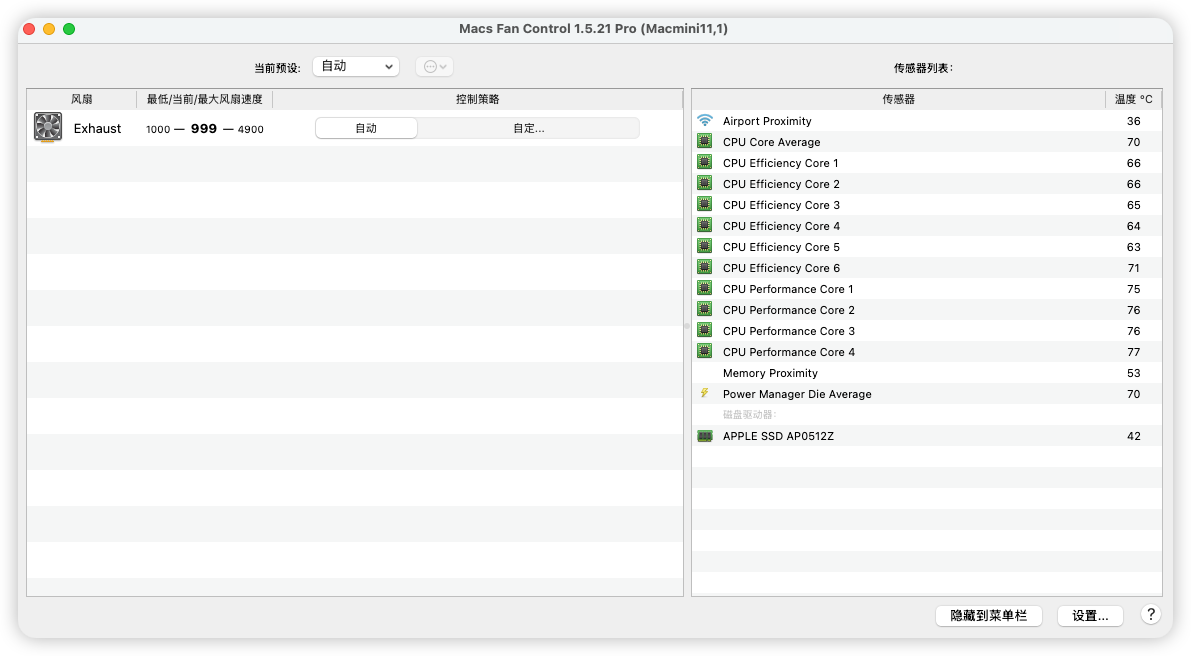The image size is (1191, 656).
Task: Click CPU Efficiency Core 1 chip icon
Action: pos(705,163)
